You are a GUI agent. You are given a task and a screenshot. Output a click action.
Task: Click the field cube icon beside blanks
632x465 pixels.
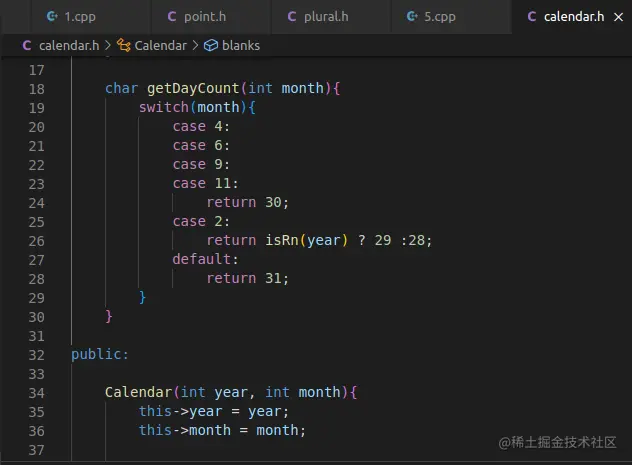[x=211, y=46]
